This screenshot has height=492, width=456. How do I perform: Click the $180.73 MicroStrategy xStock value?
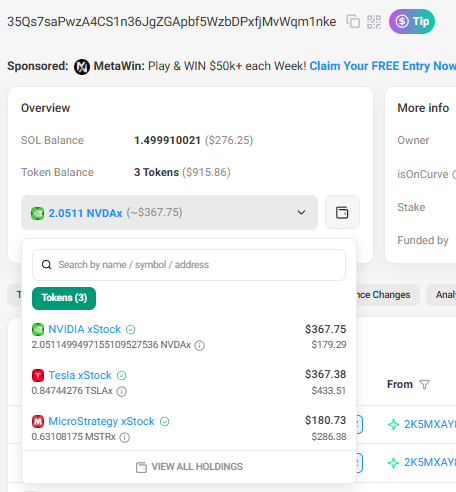[326, 420]
